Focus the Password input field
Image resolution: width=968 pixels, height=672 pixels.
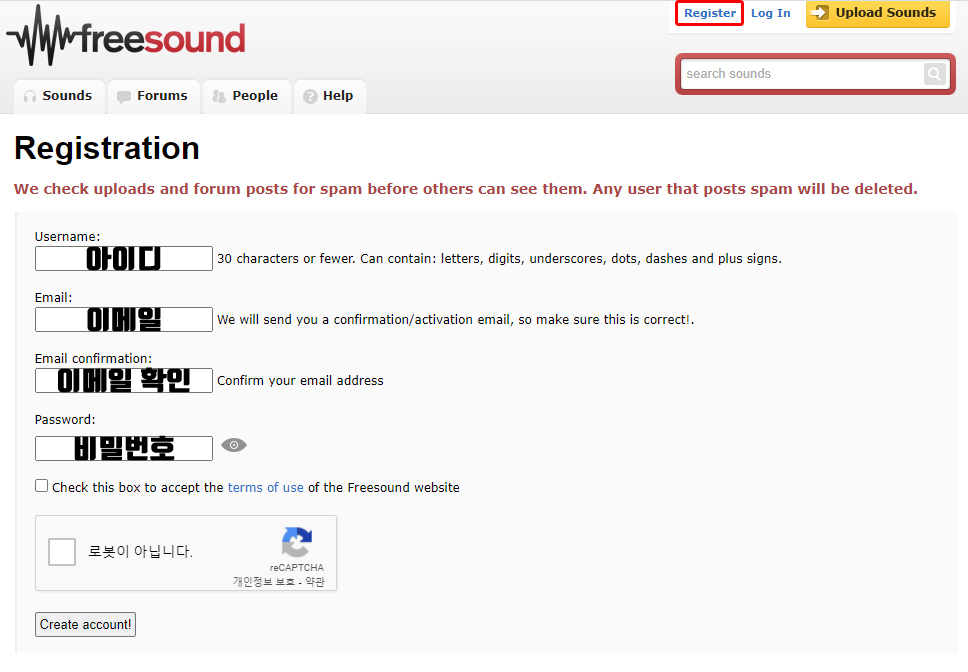123,449
